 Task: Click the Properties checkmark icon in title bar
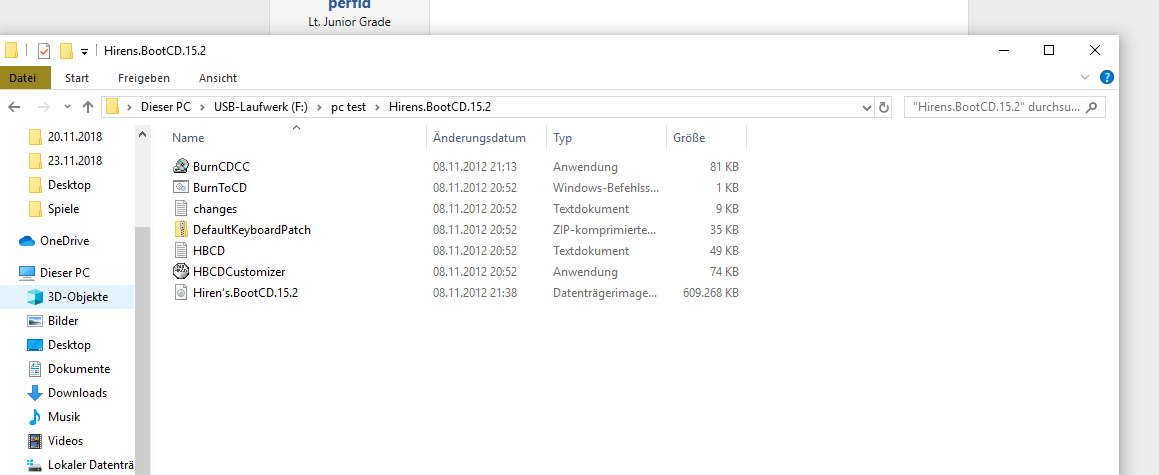coord(44,51)
